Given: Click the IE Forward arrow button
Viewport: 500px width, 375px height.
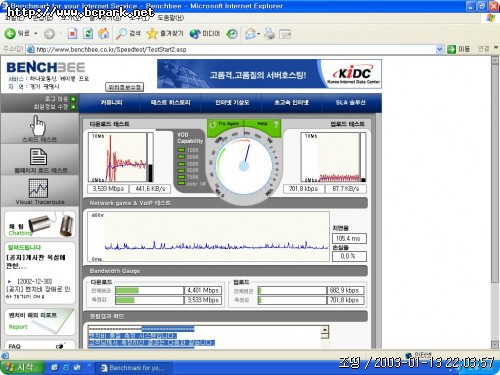Looking at the screenshot, I should pyautogui.click(x=49, y=33).
